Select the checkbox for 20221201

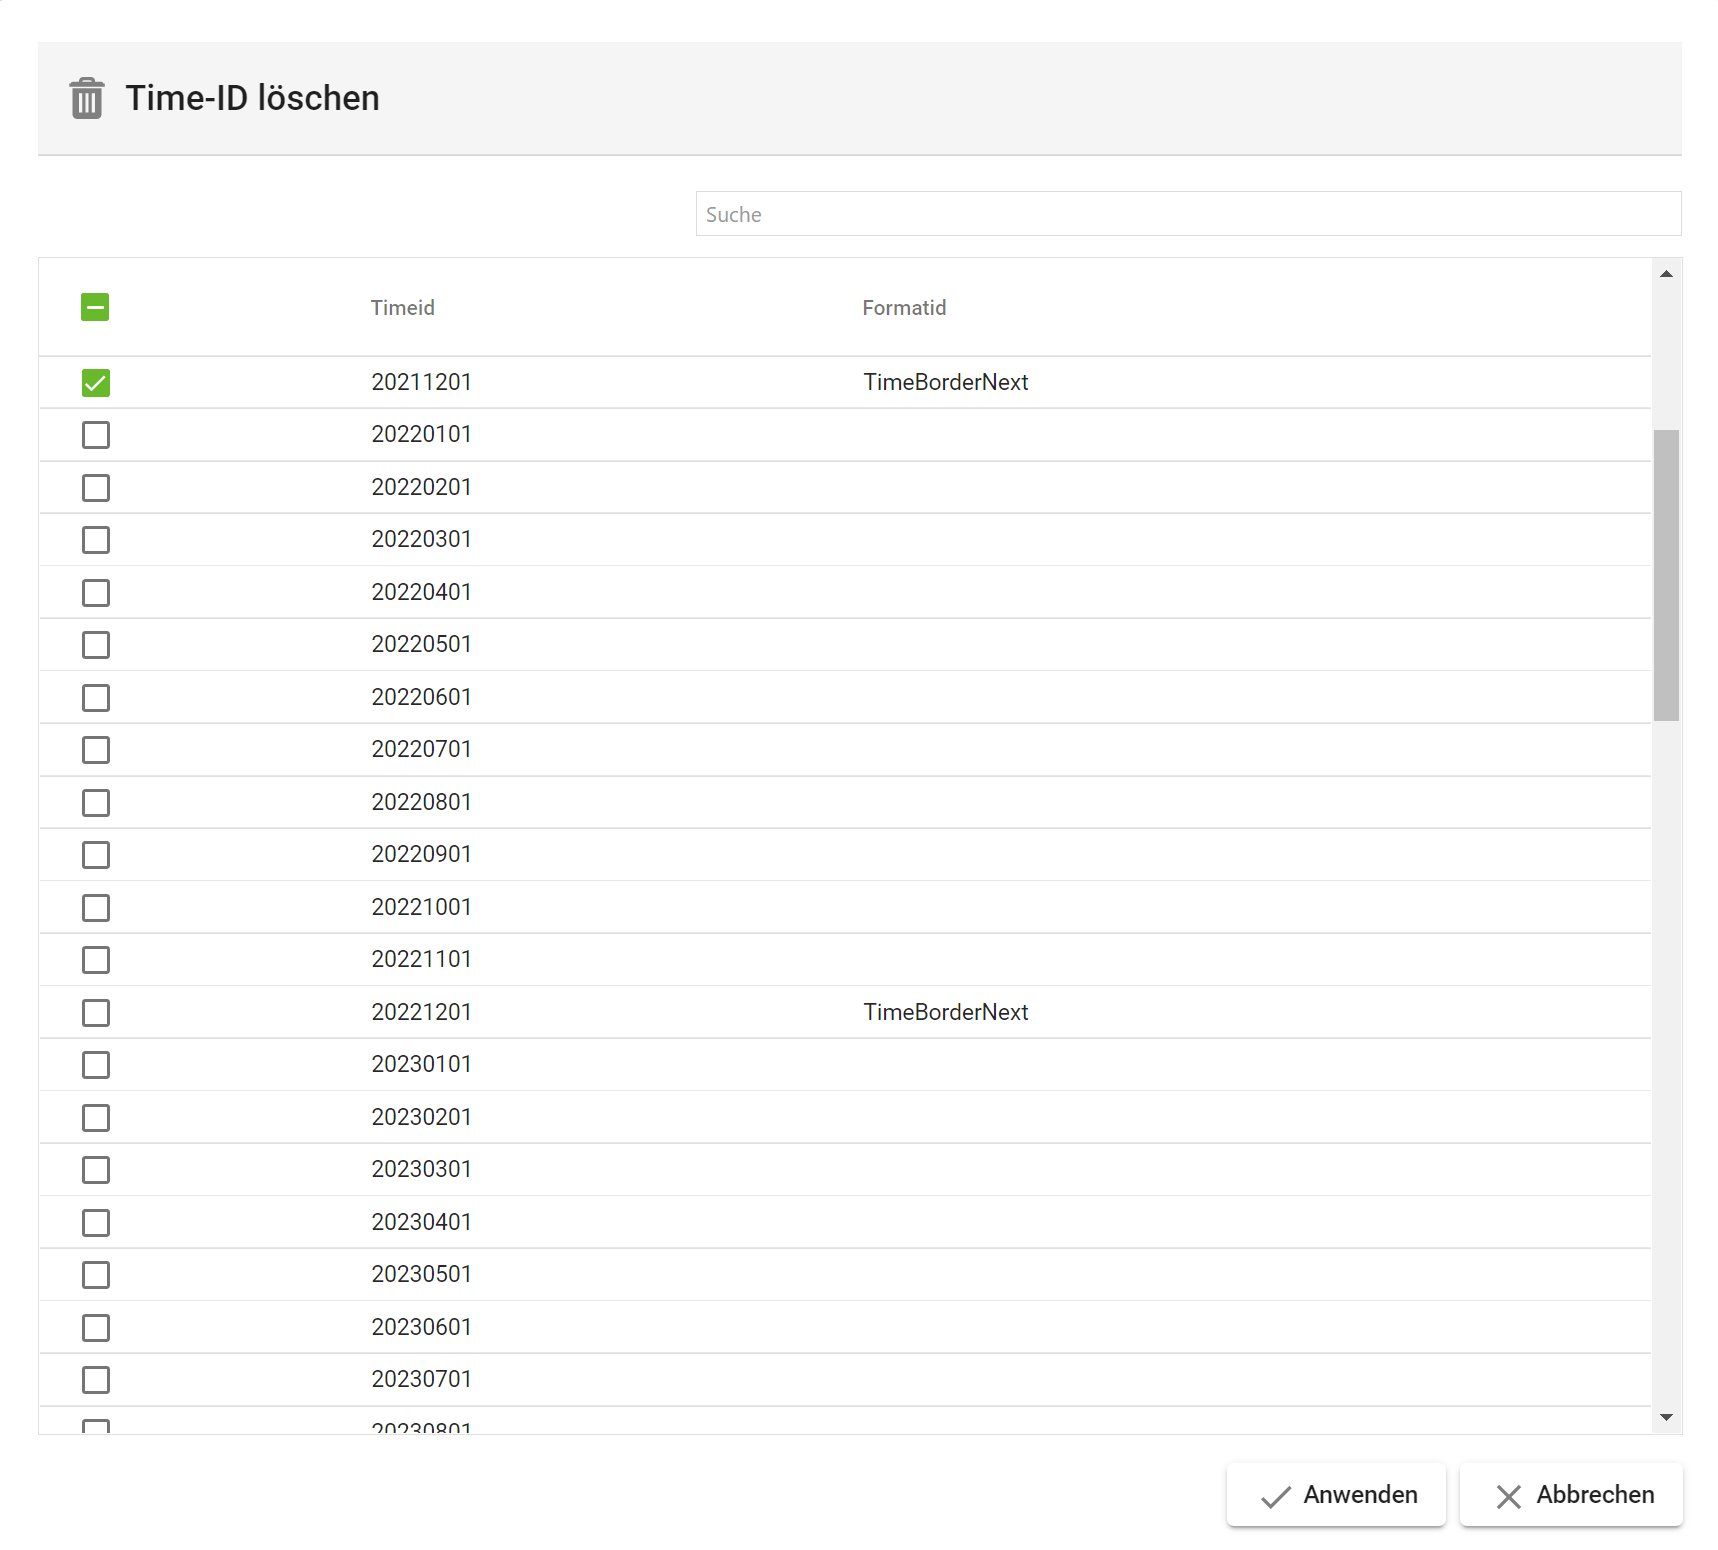click(95, 1013)
